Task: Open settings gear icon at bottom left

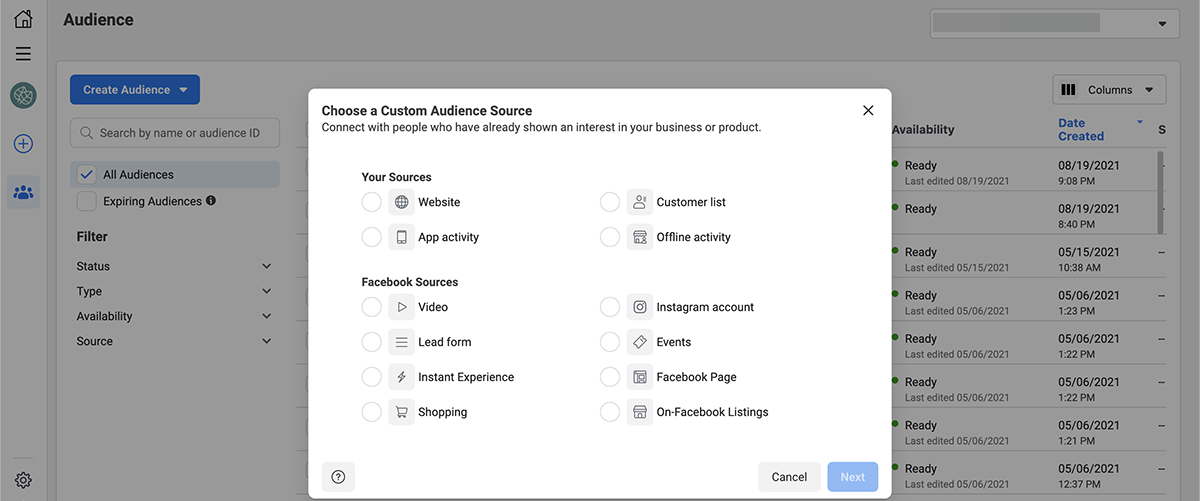Action: [23, 480]
